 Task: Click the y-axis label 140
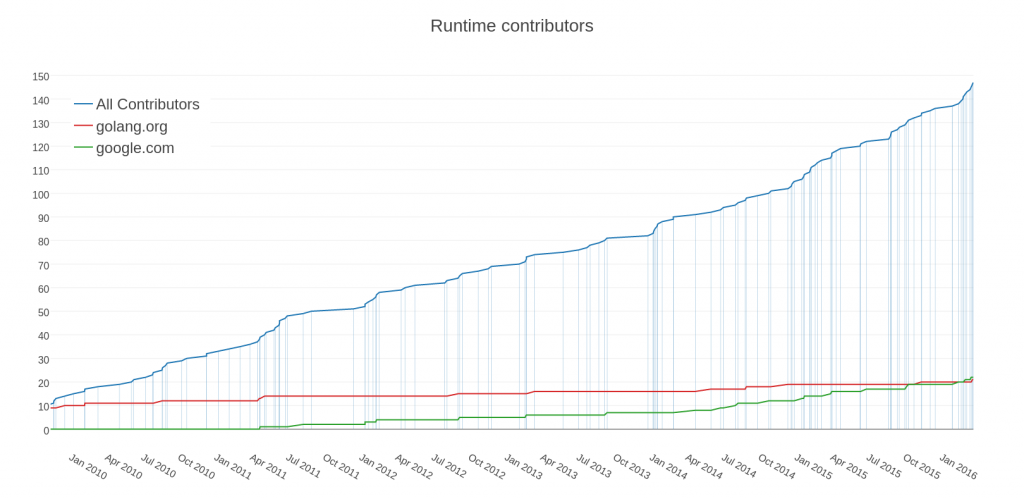40,100
